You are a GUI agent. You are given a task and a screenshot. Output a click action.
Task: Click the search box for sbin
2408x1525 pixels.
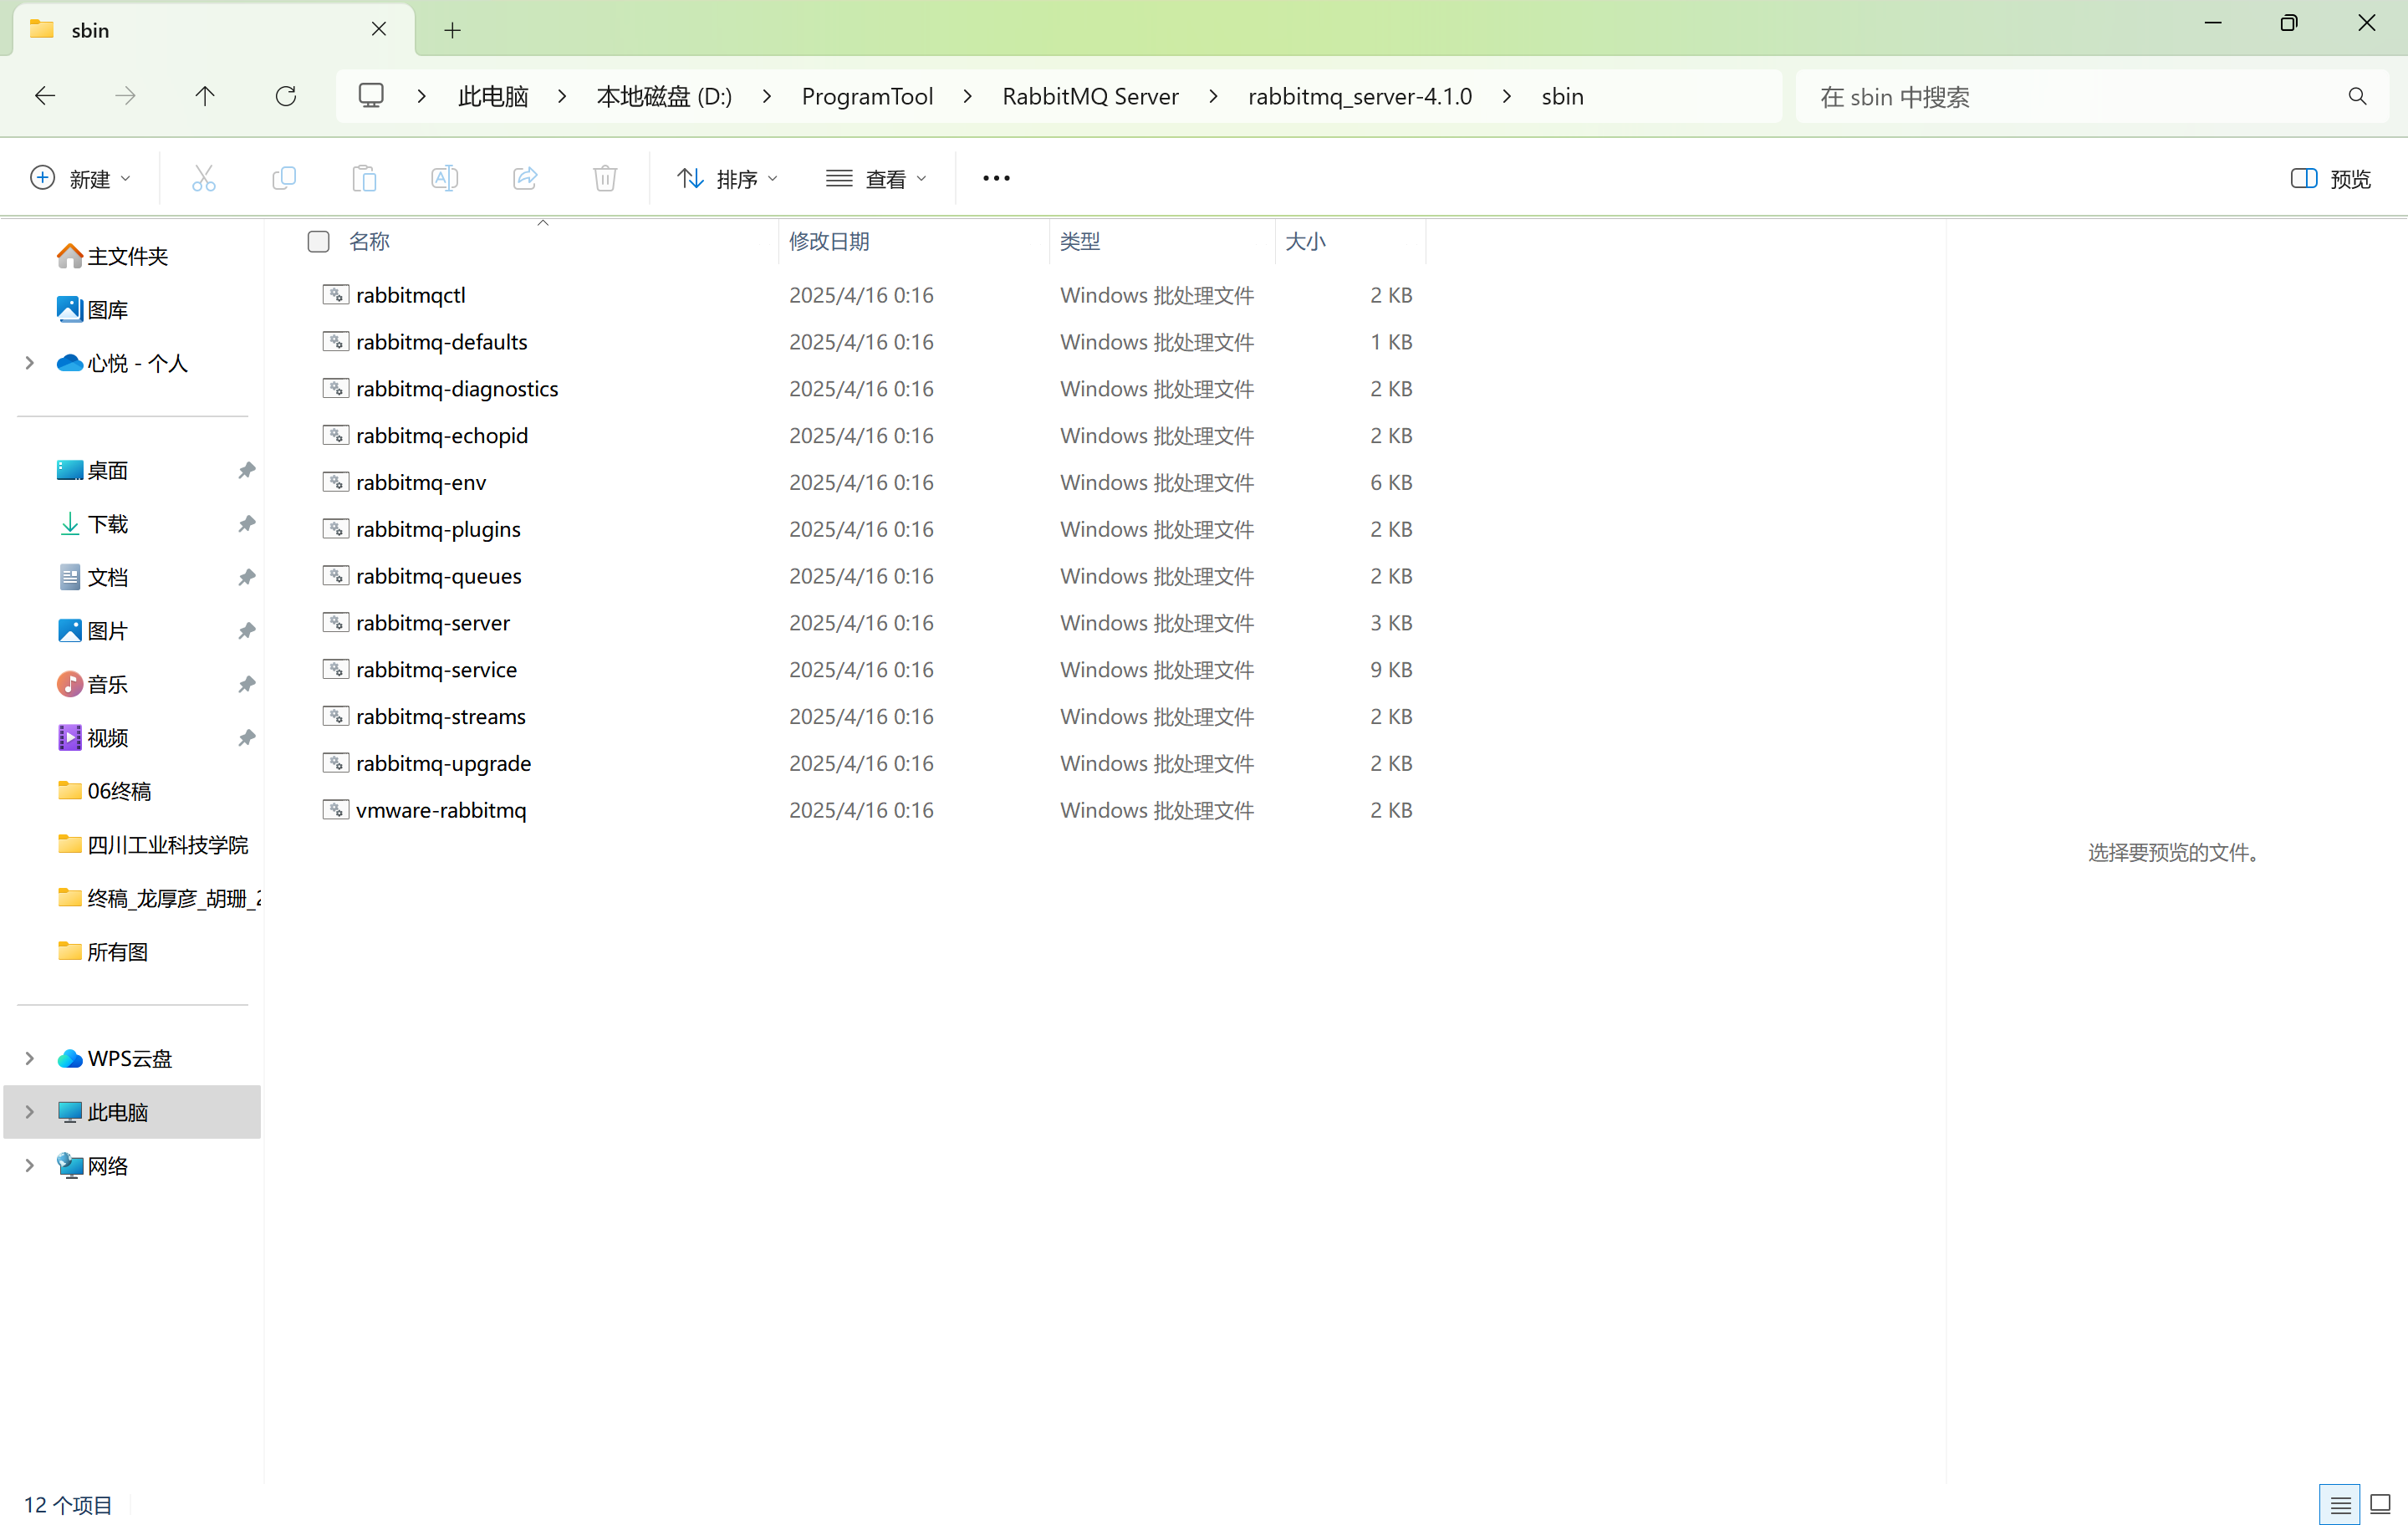pos(2070,96)
